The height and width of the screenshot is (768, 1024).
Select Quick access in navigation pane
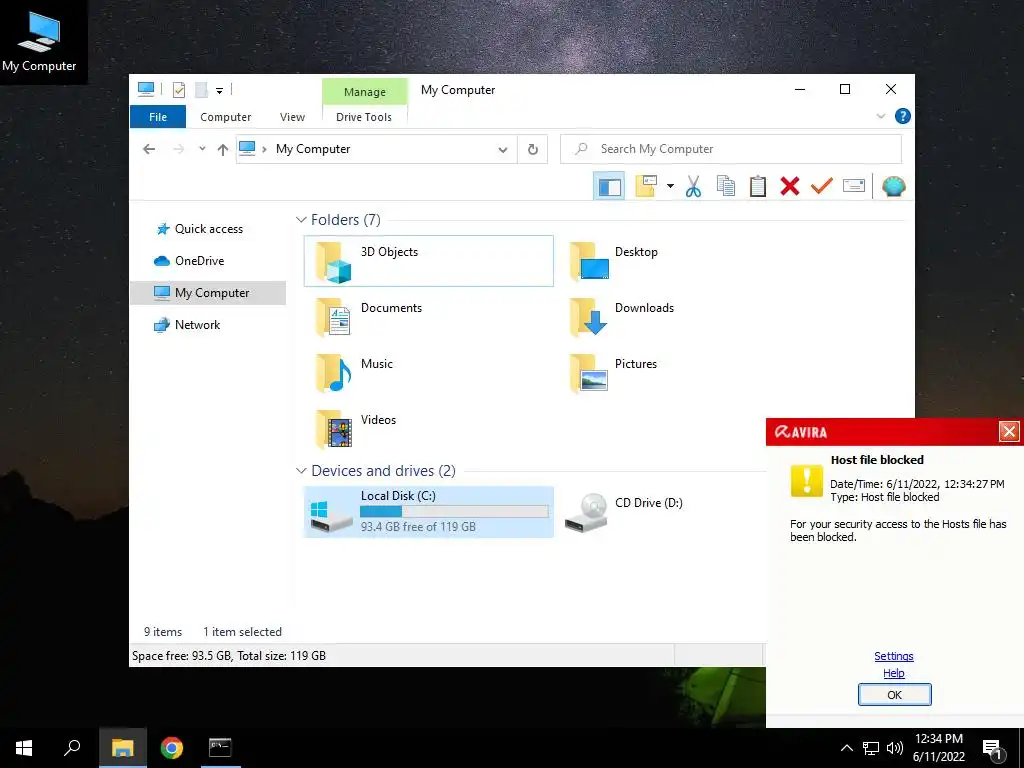(x=208, y=229)
